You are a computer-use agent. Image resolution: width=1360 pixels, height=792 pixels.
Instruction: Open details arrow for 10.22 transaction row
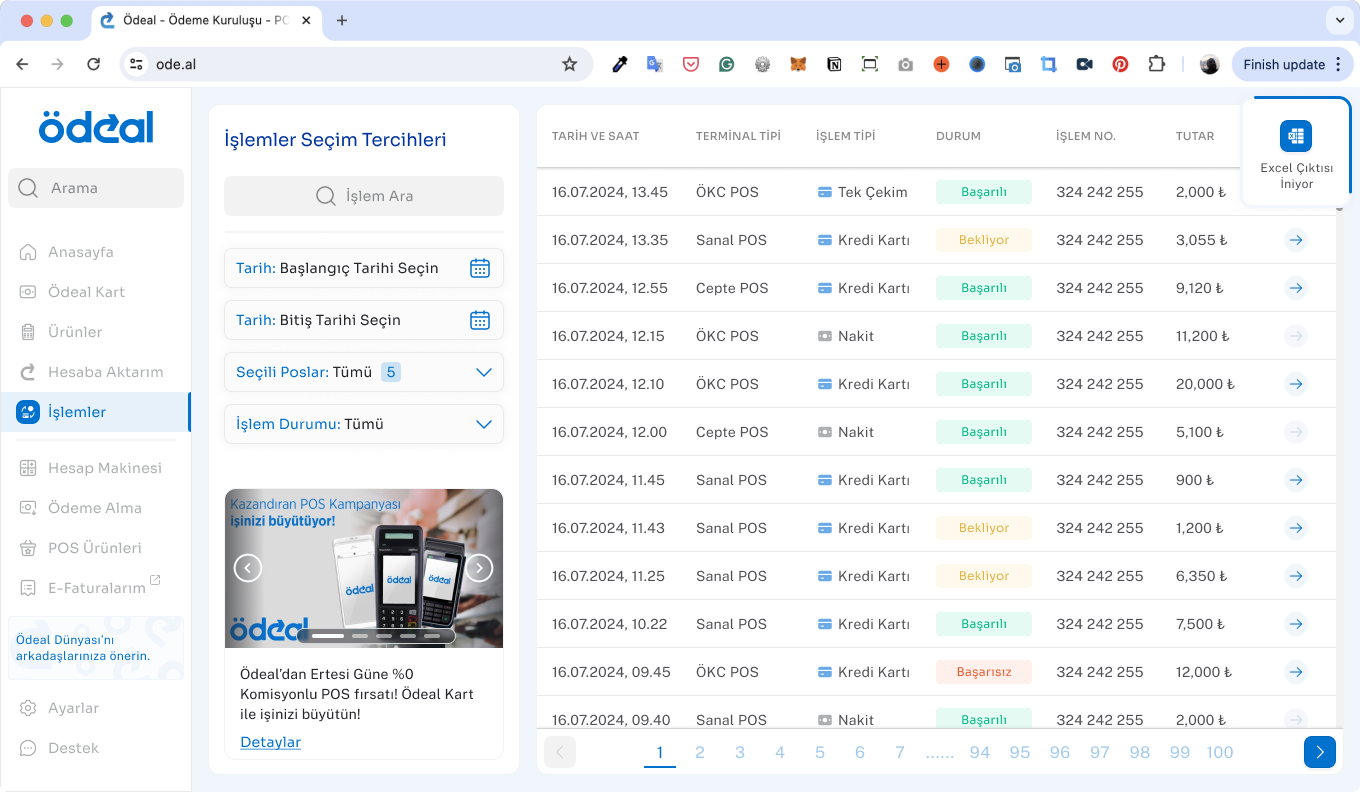(x=1296, y=624)
